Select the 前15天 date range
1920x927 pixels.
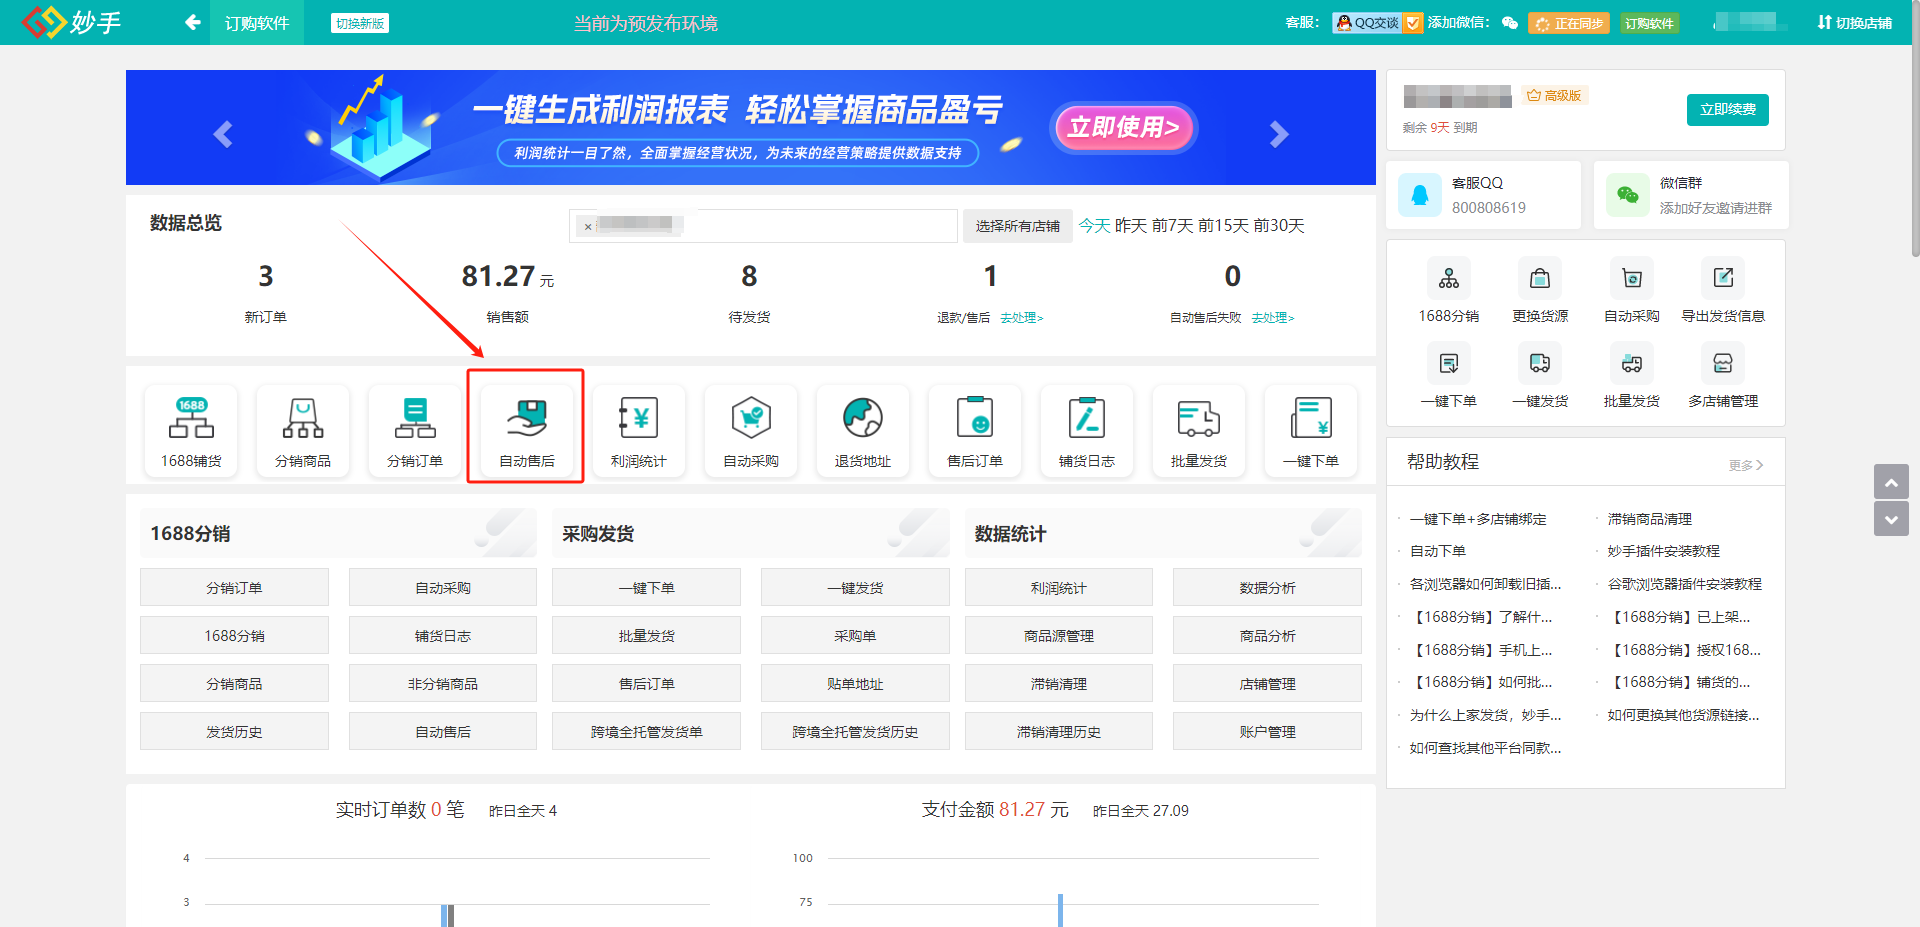point(1223,226)
